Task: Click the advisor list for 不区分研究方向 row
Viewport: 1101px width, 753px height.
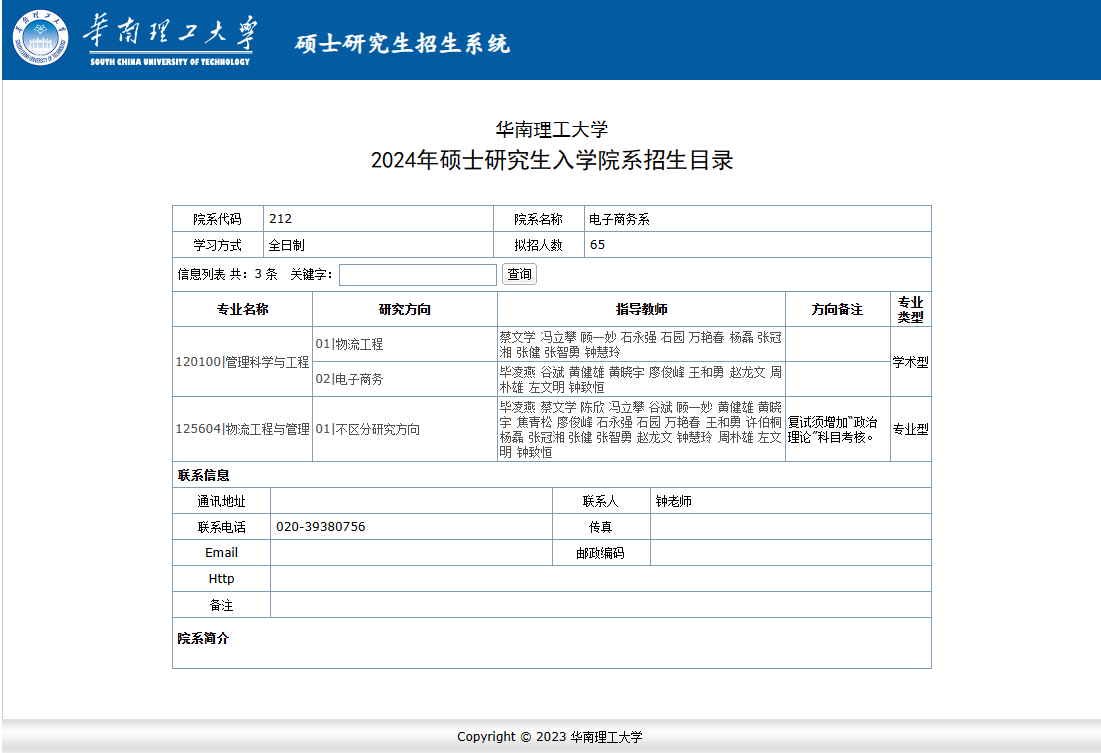Action: pyautogui.click(x=641, y=429)
